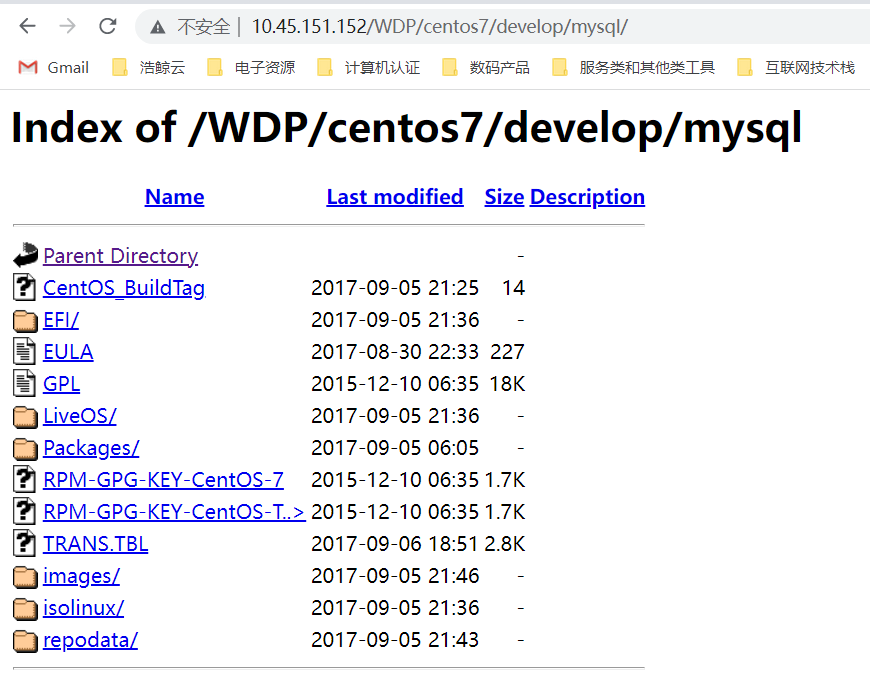870x686 pixels.
Task: Open the 计算机认证 bookmark folder
Action: click(x=368, y=68)
